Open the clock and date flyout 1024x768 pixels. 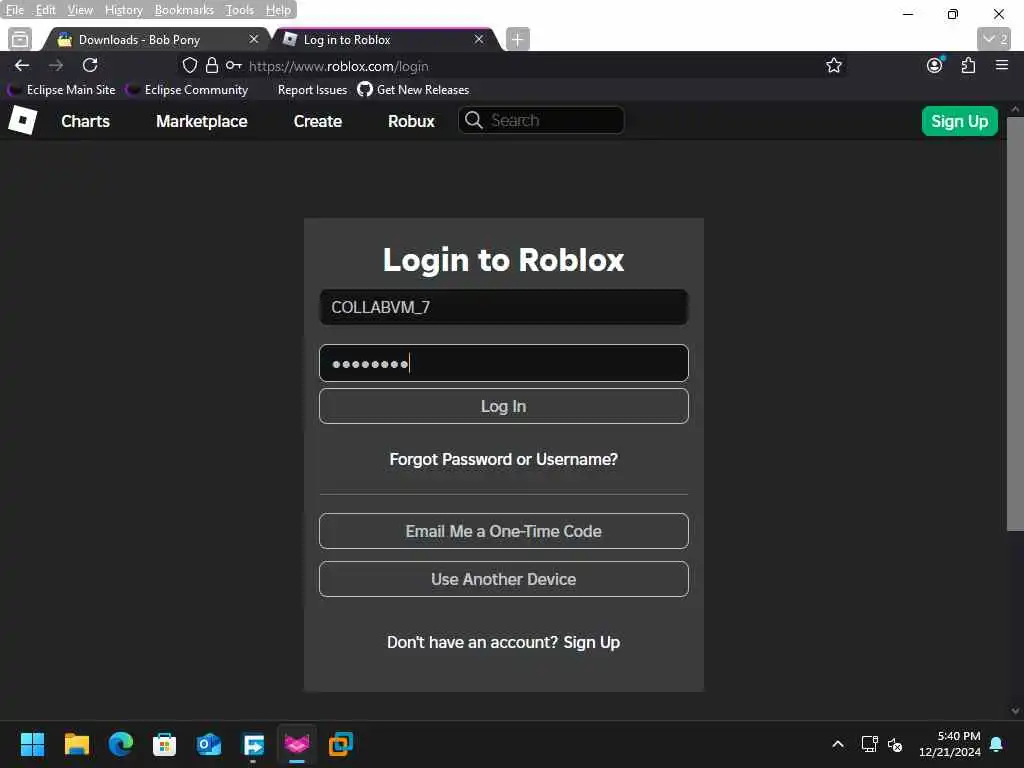tap(950, 744)
